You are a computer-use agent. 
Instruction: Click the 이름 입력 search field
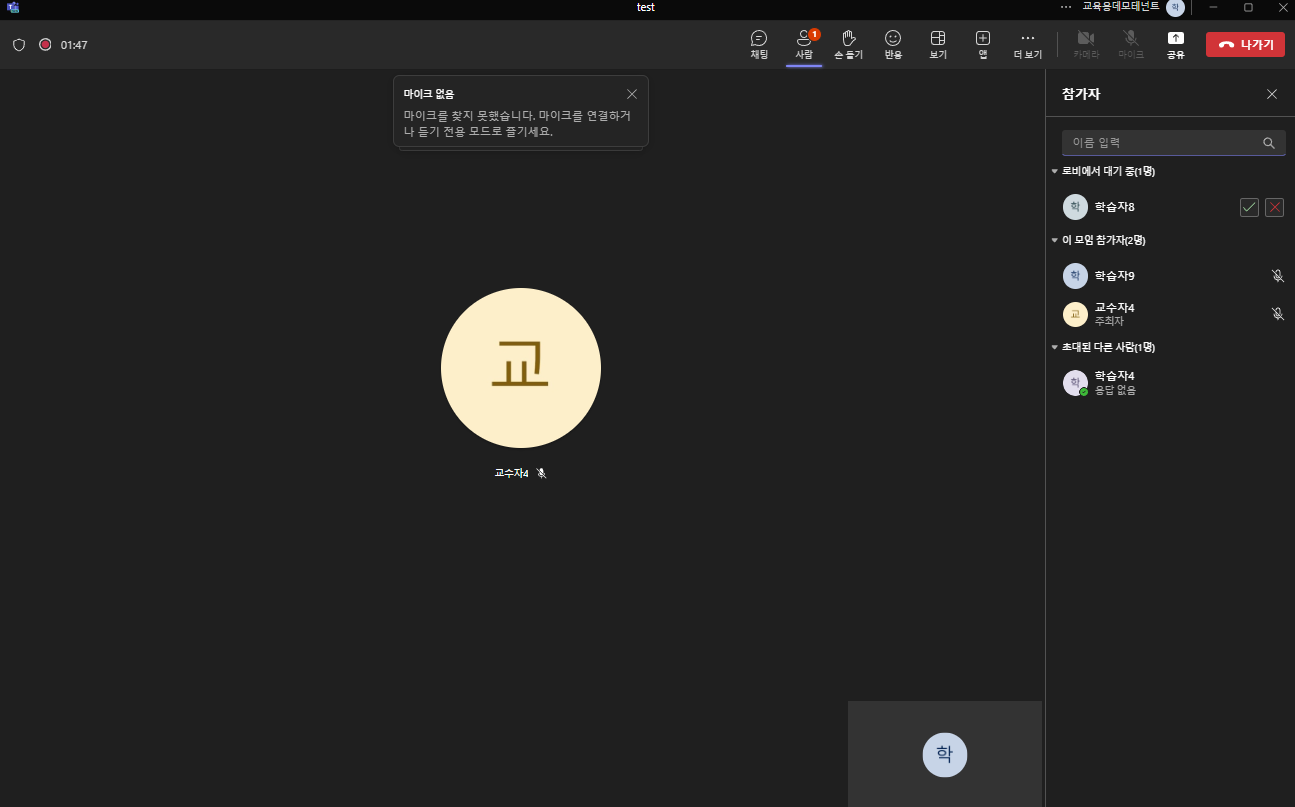point(1173,143)
